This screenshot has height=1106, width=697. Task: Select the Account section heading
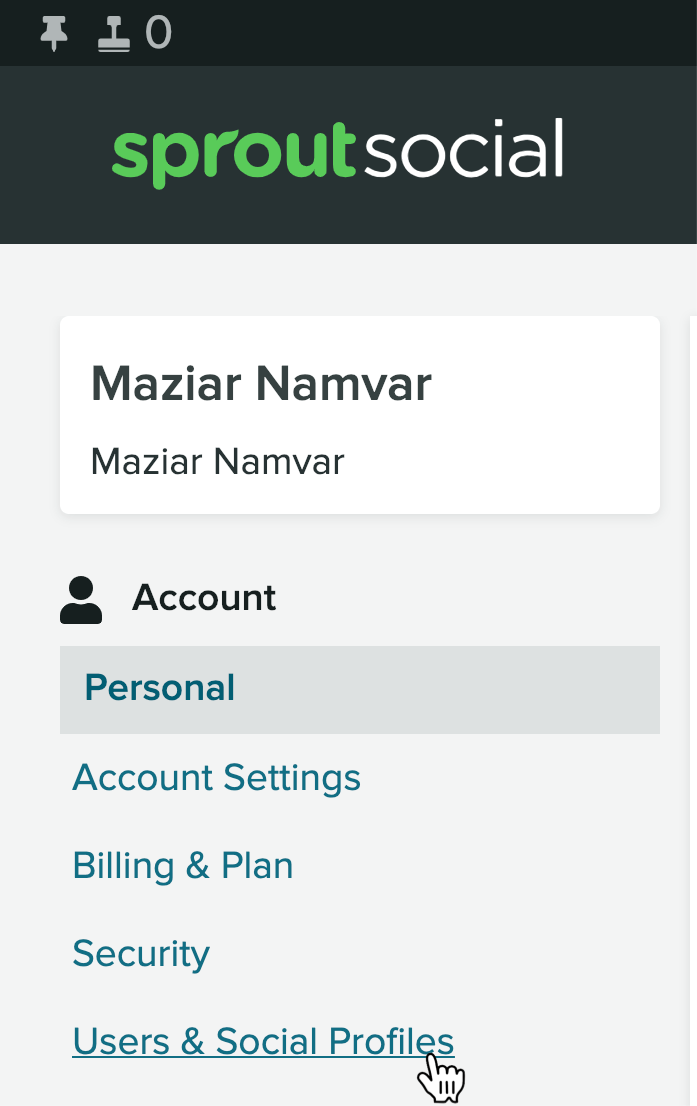(204, 598)
